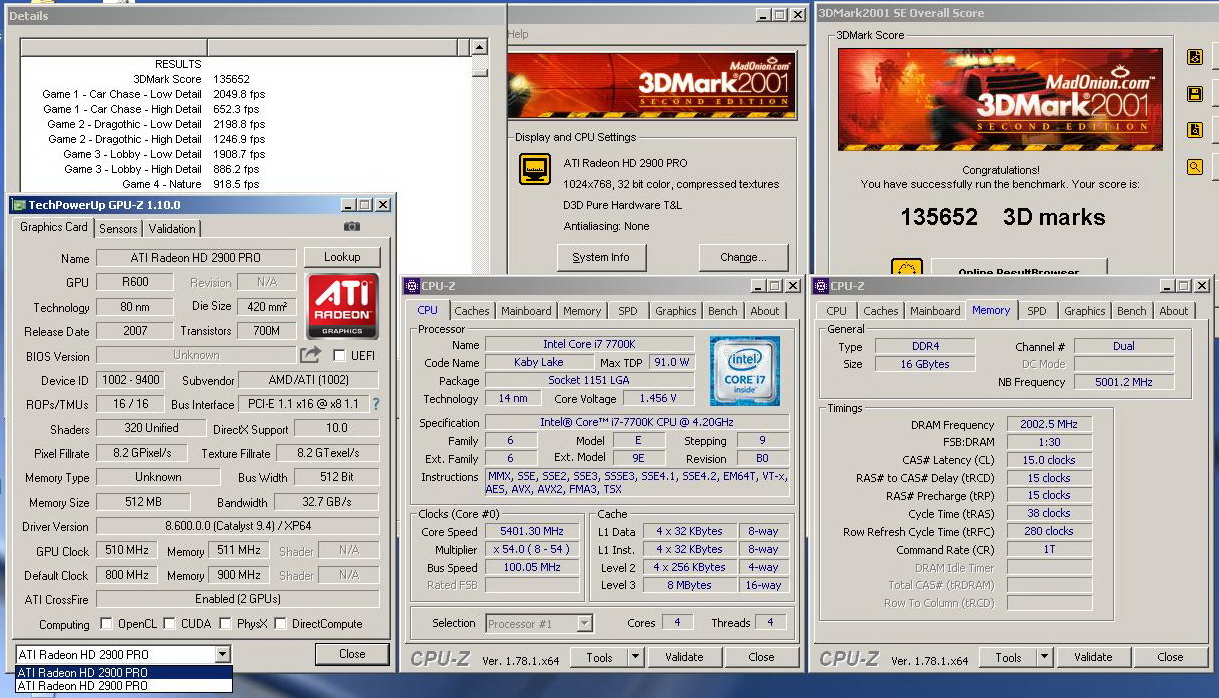Open the Tools arrow in the CPU-Z Timings window

tap(1043, 657)
